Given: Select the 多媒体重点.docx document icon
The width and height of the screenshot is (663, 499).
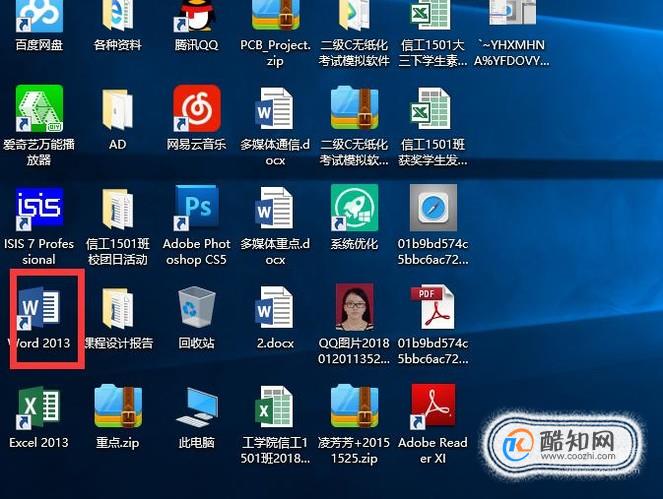Looking at the screenshot, I should [275, 208].
